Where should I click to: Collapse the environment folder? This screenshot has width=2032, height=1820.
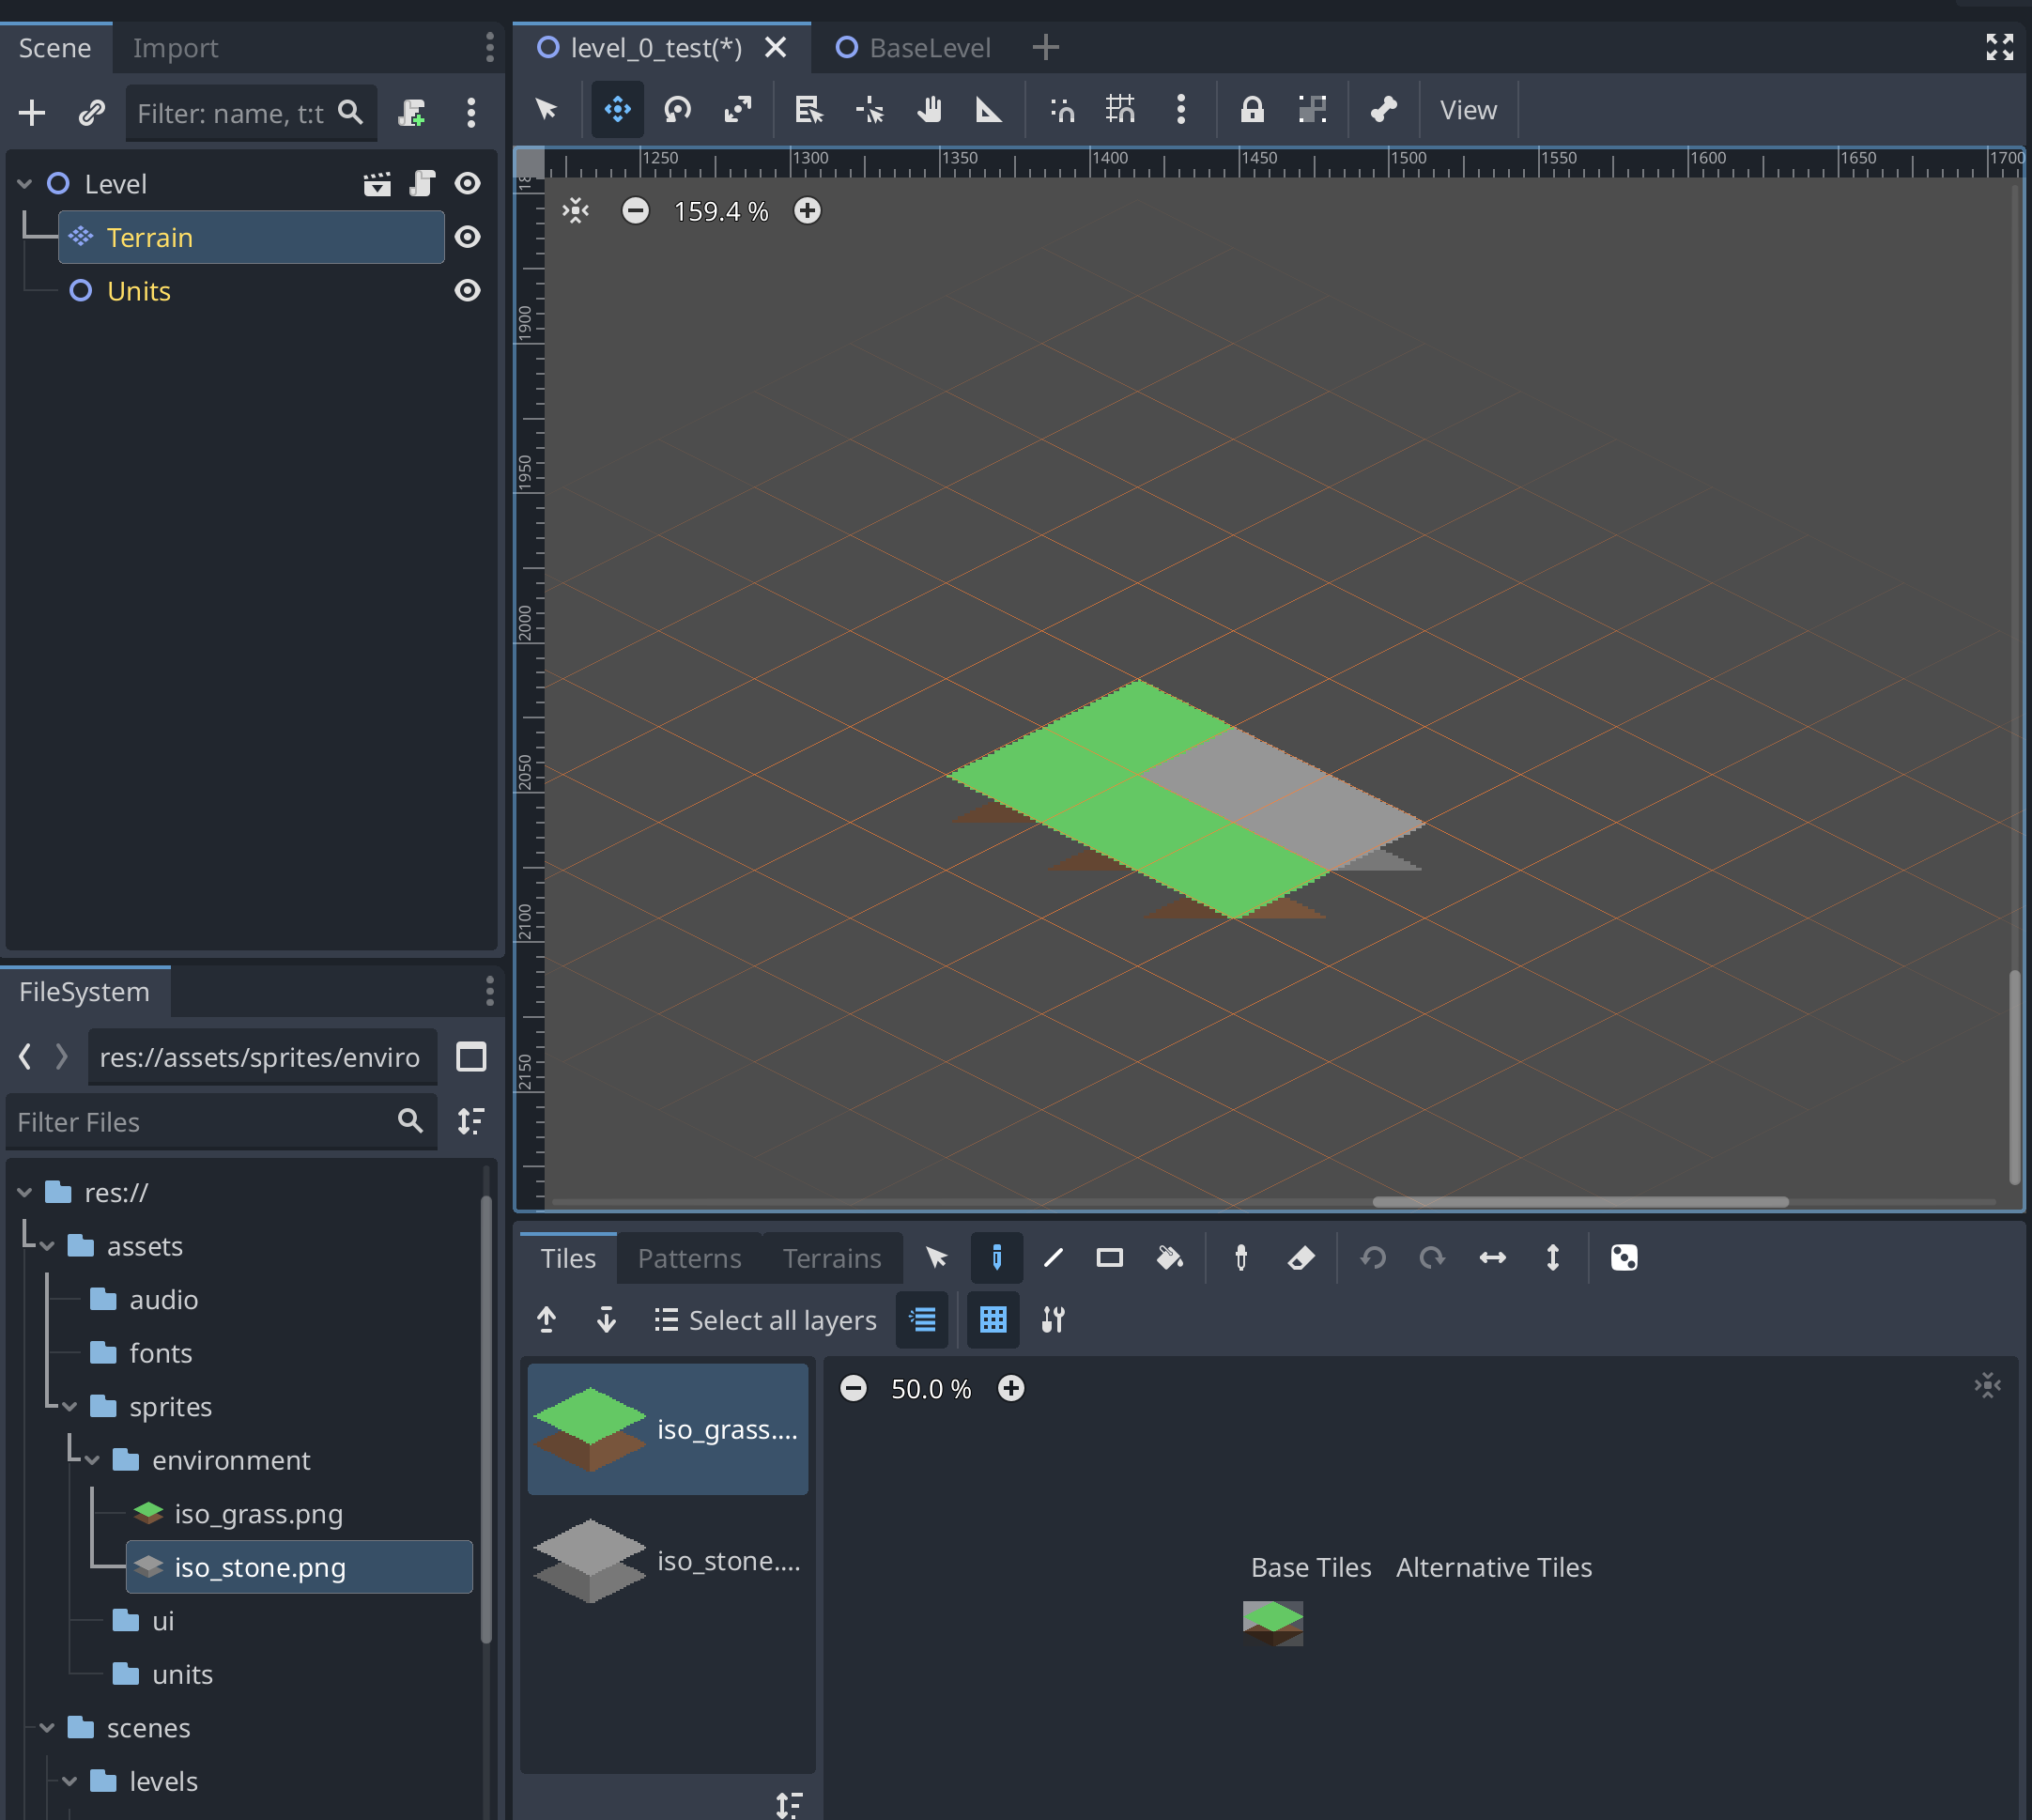click(x=92, y=1460)
